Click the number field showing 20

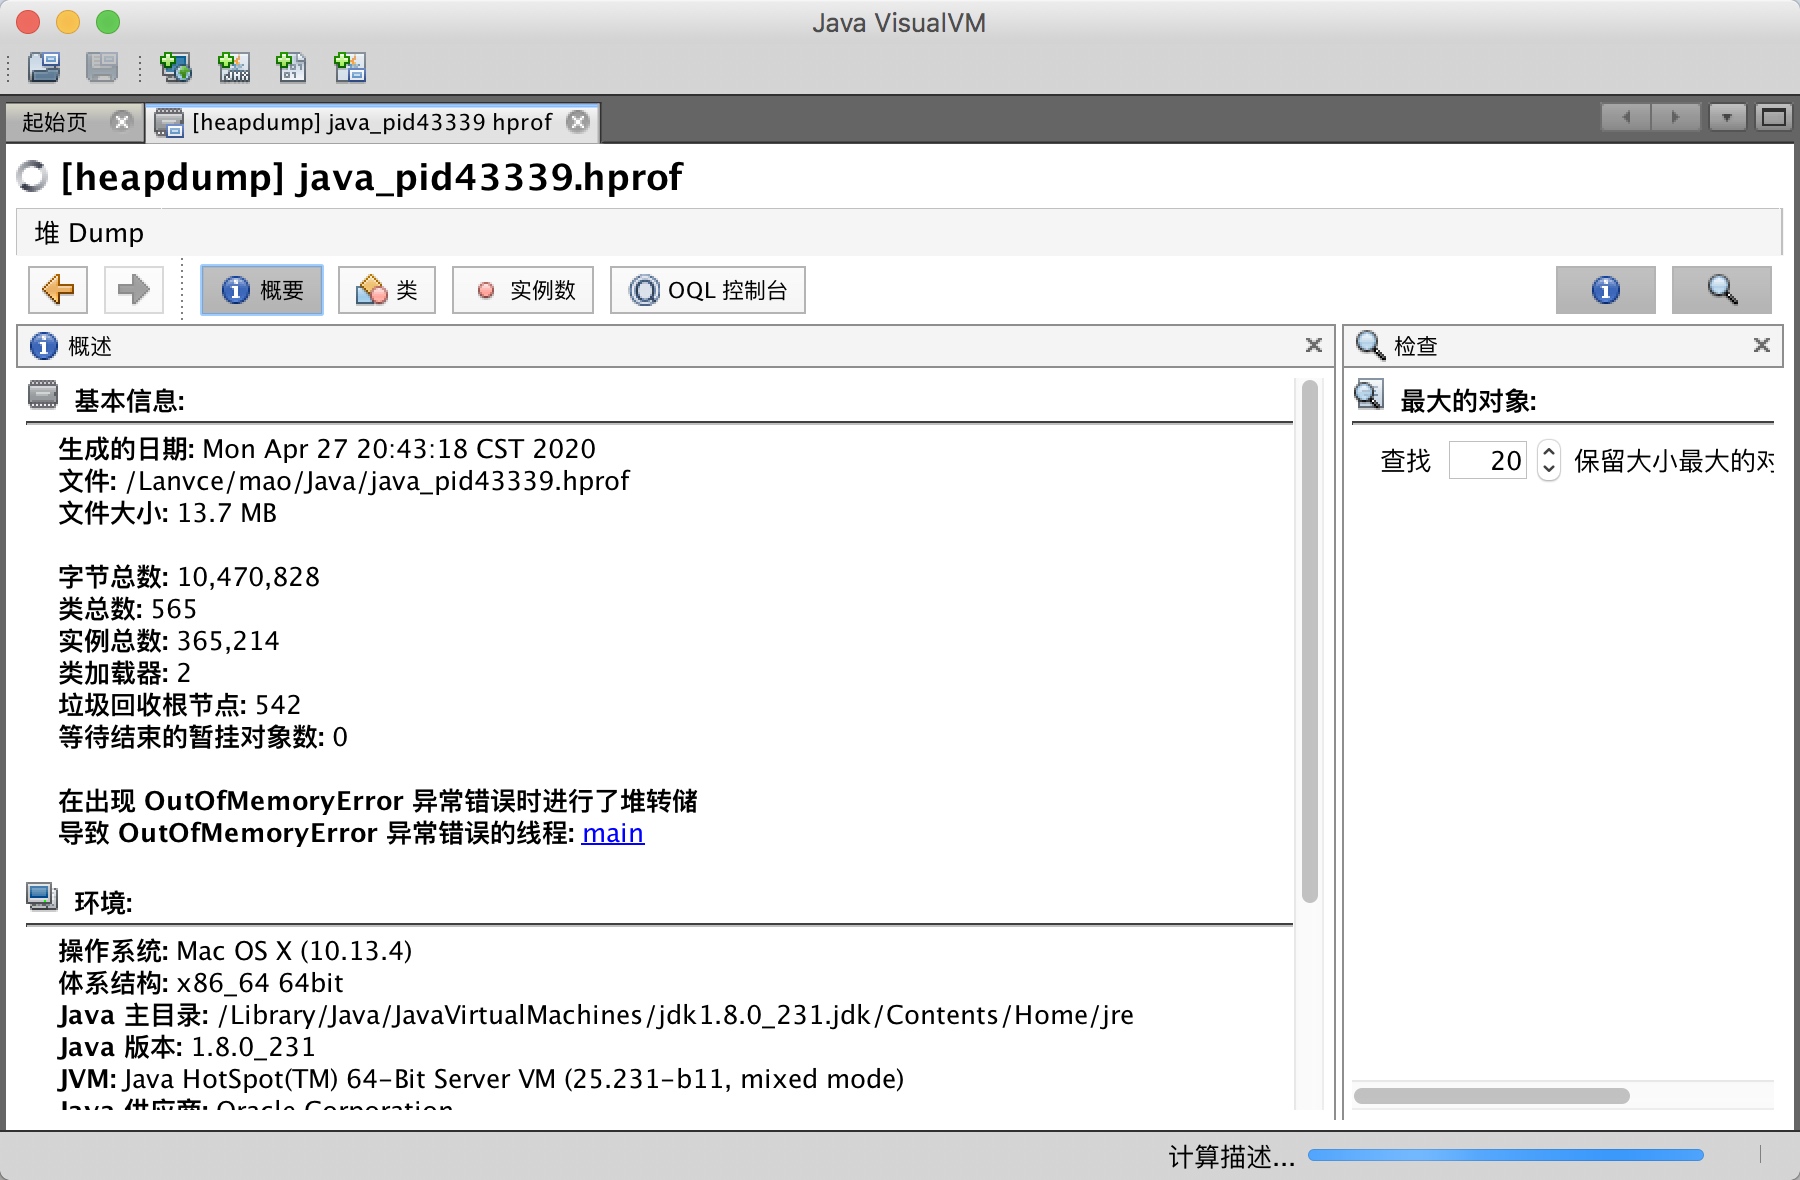tap(1488, 460)
